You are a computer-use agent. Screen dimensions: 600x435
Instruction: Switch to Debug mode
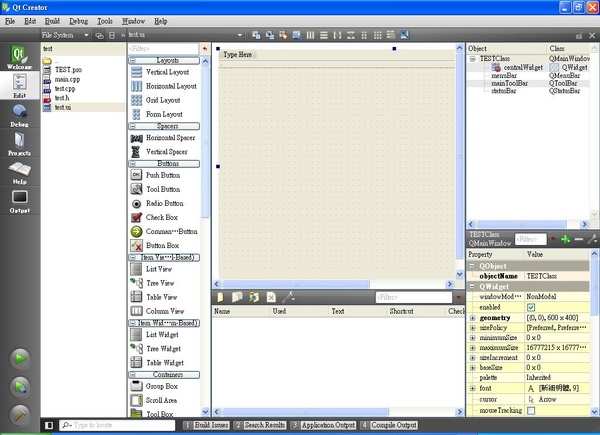19,115
